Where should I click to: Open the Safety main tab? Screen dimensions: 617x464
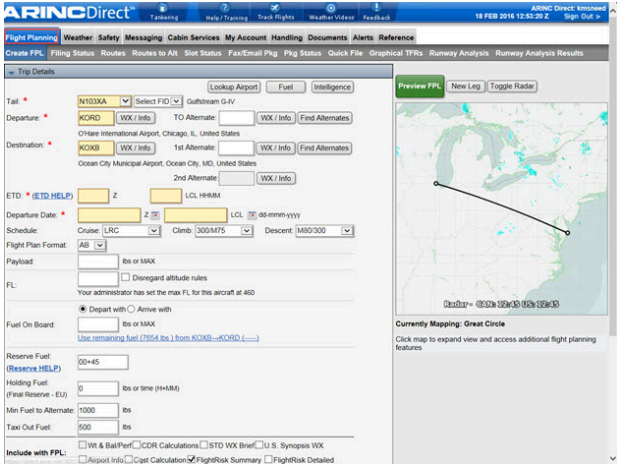click(109, 37)
